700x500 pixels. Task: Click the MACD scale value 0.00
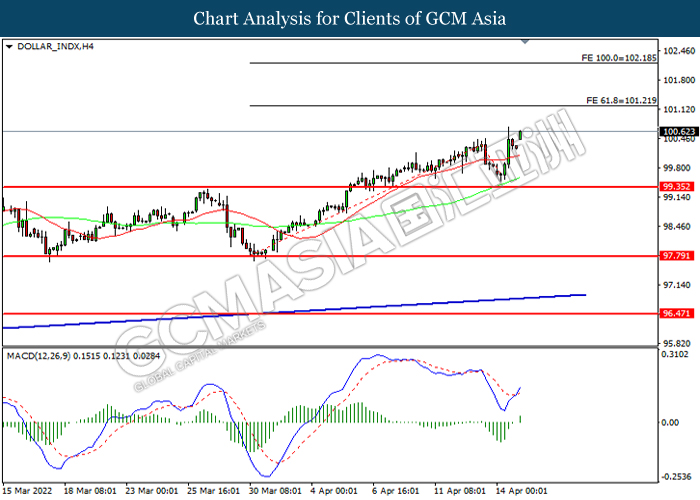(x=670, y=422)
